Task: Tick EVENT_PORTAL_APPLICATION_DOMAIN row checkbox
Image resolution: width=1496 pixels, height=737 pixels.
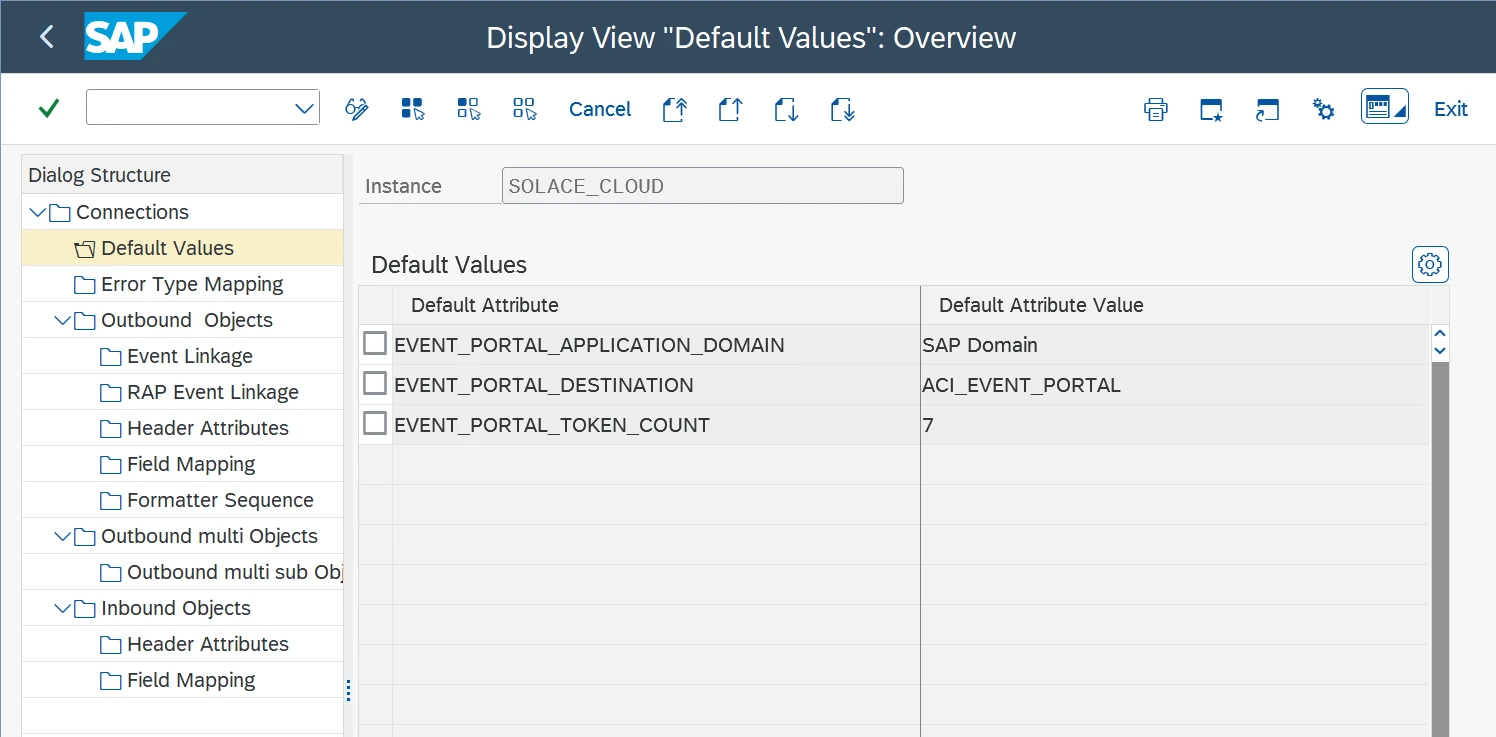Action: (375, 344)
